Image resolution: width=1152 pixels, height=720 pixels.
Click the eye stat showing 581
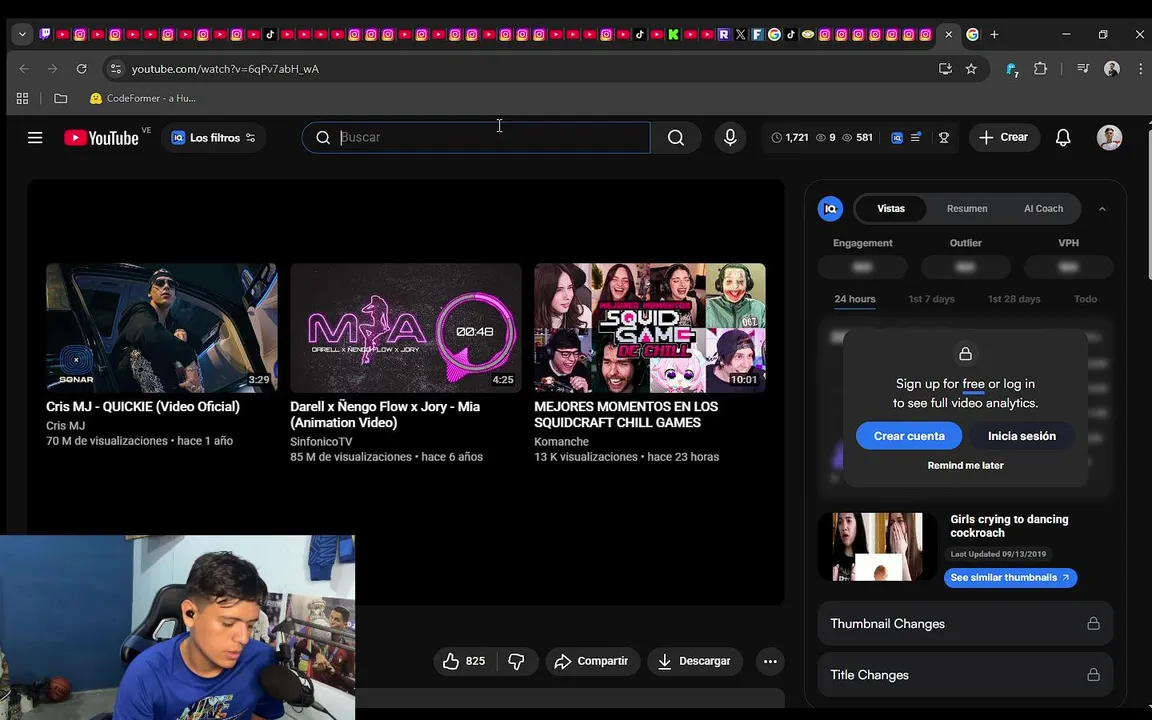coord(857,137)
